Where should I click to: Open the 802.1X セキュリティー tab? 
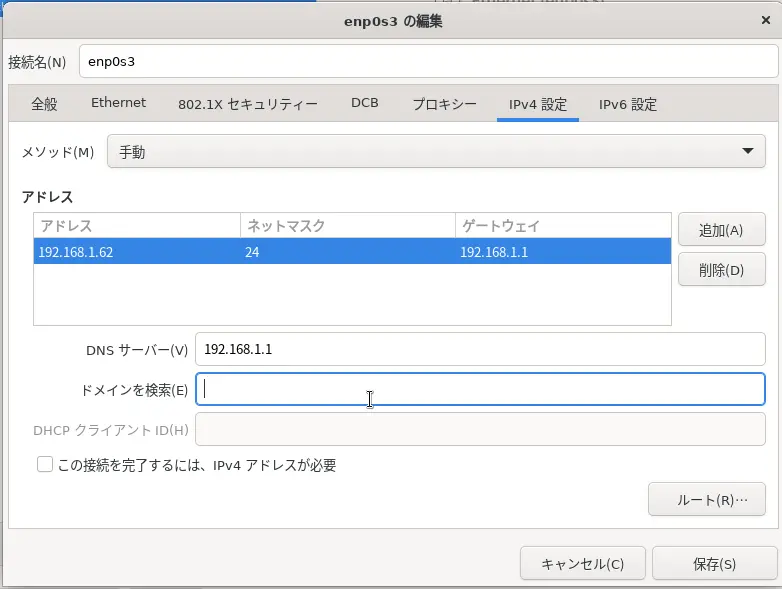[248, 104]
